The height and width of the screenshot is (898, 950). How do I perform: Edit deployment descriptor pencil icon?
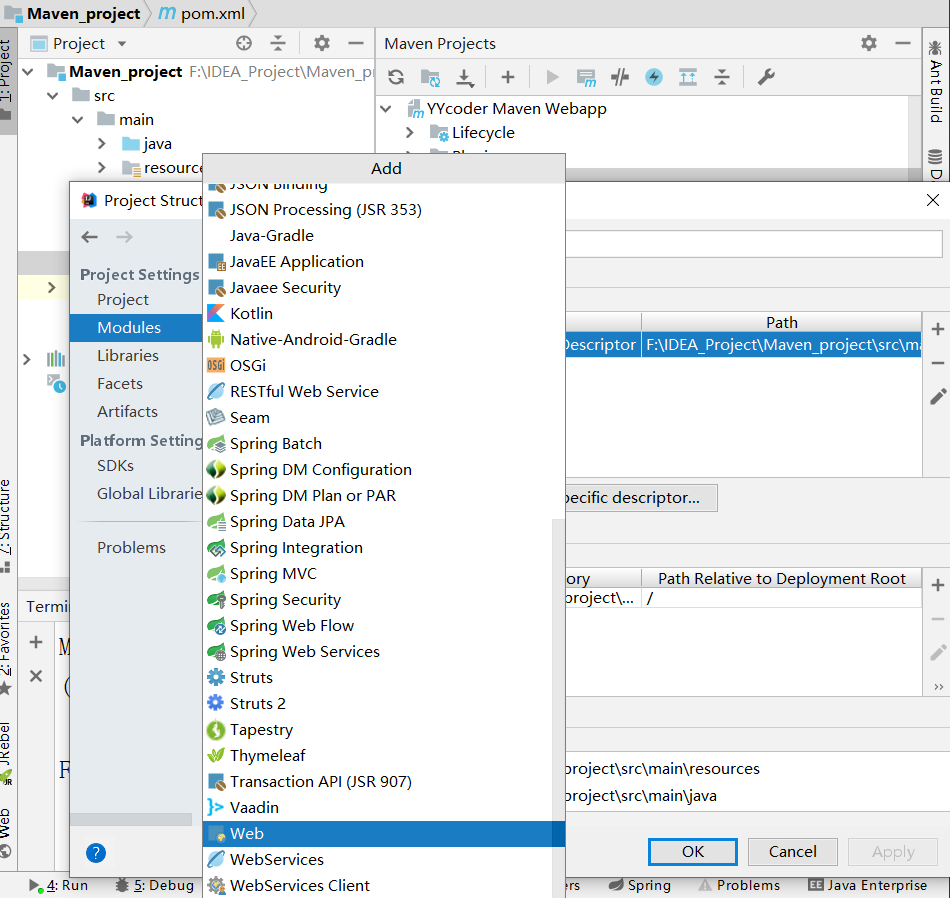coord(938,397)
